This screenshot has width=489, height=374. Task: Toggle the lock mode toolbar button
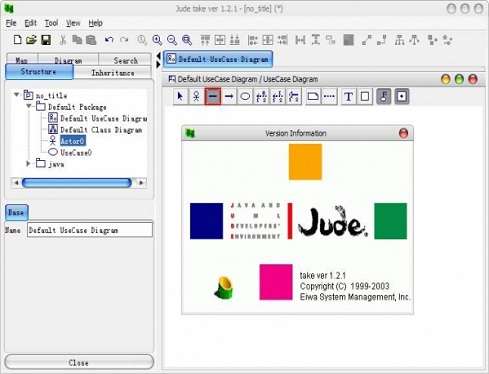click(384, 97)
